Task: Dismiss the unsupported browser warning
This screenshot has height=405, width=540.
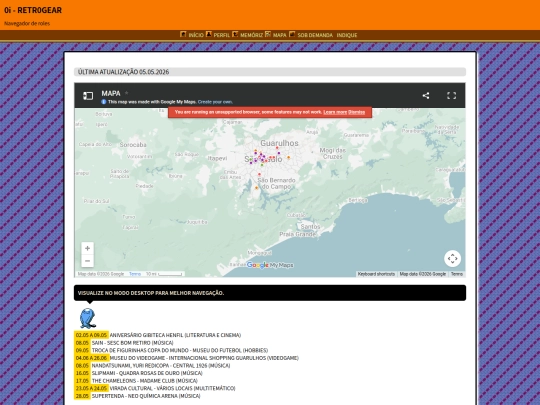Action: point(356,112)
